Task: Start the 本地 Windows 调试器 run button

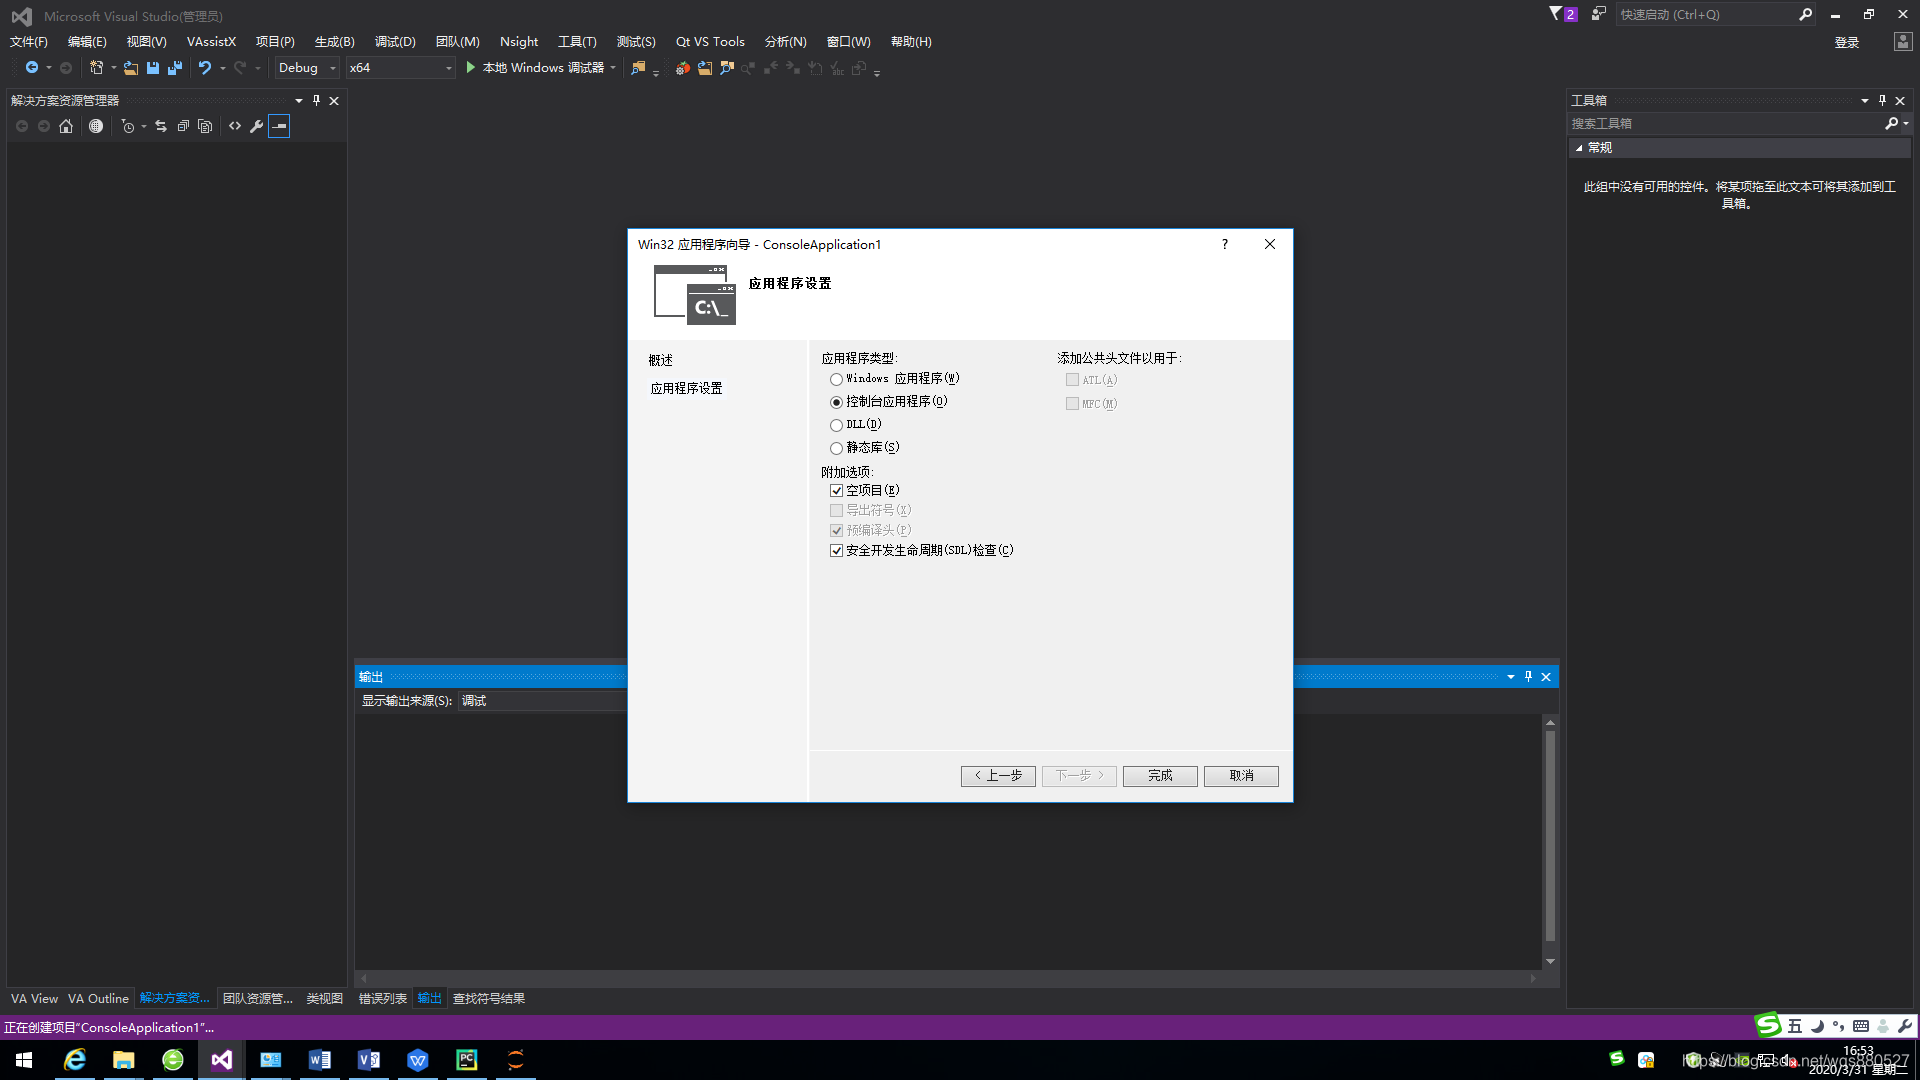Action: [x=534, y=68]
